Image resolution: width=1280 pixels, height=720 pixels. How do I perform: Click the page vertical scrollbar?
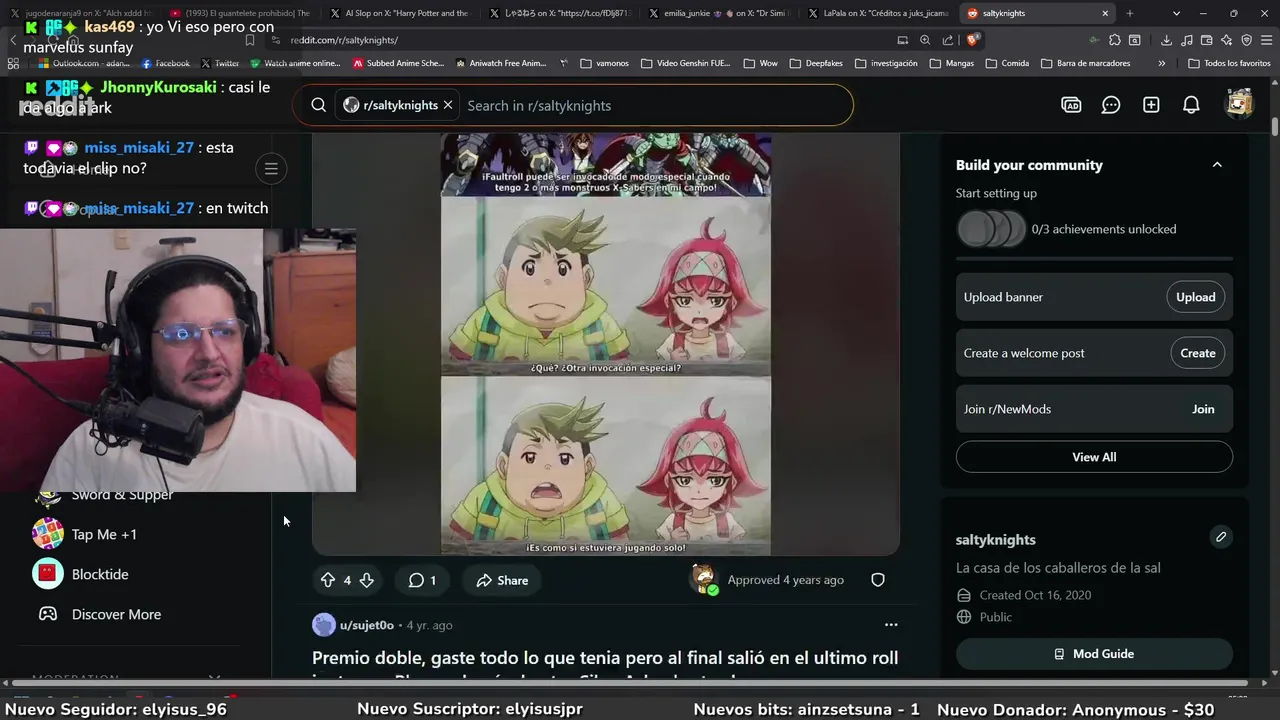(1274, 128)
